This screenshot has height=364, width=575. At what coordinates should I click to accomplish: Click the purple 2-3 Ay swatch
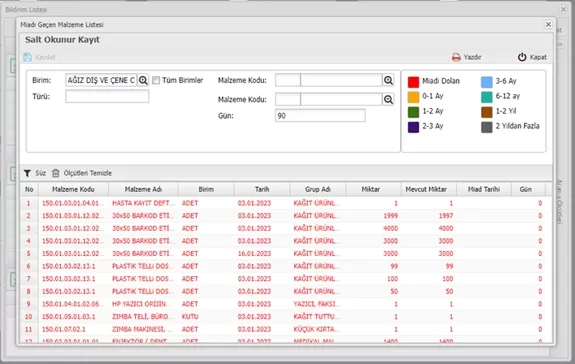(x=413, y=127)
